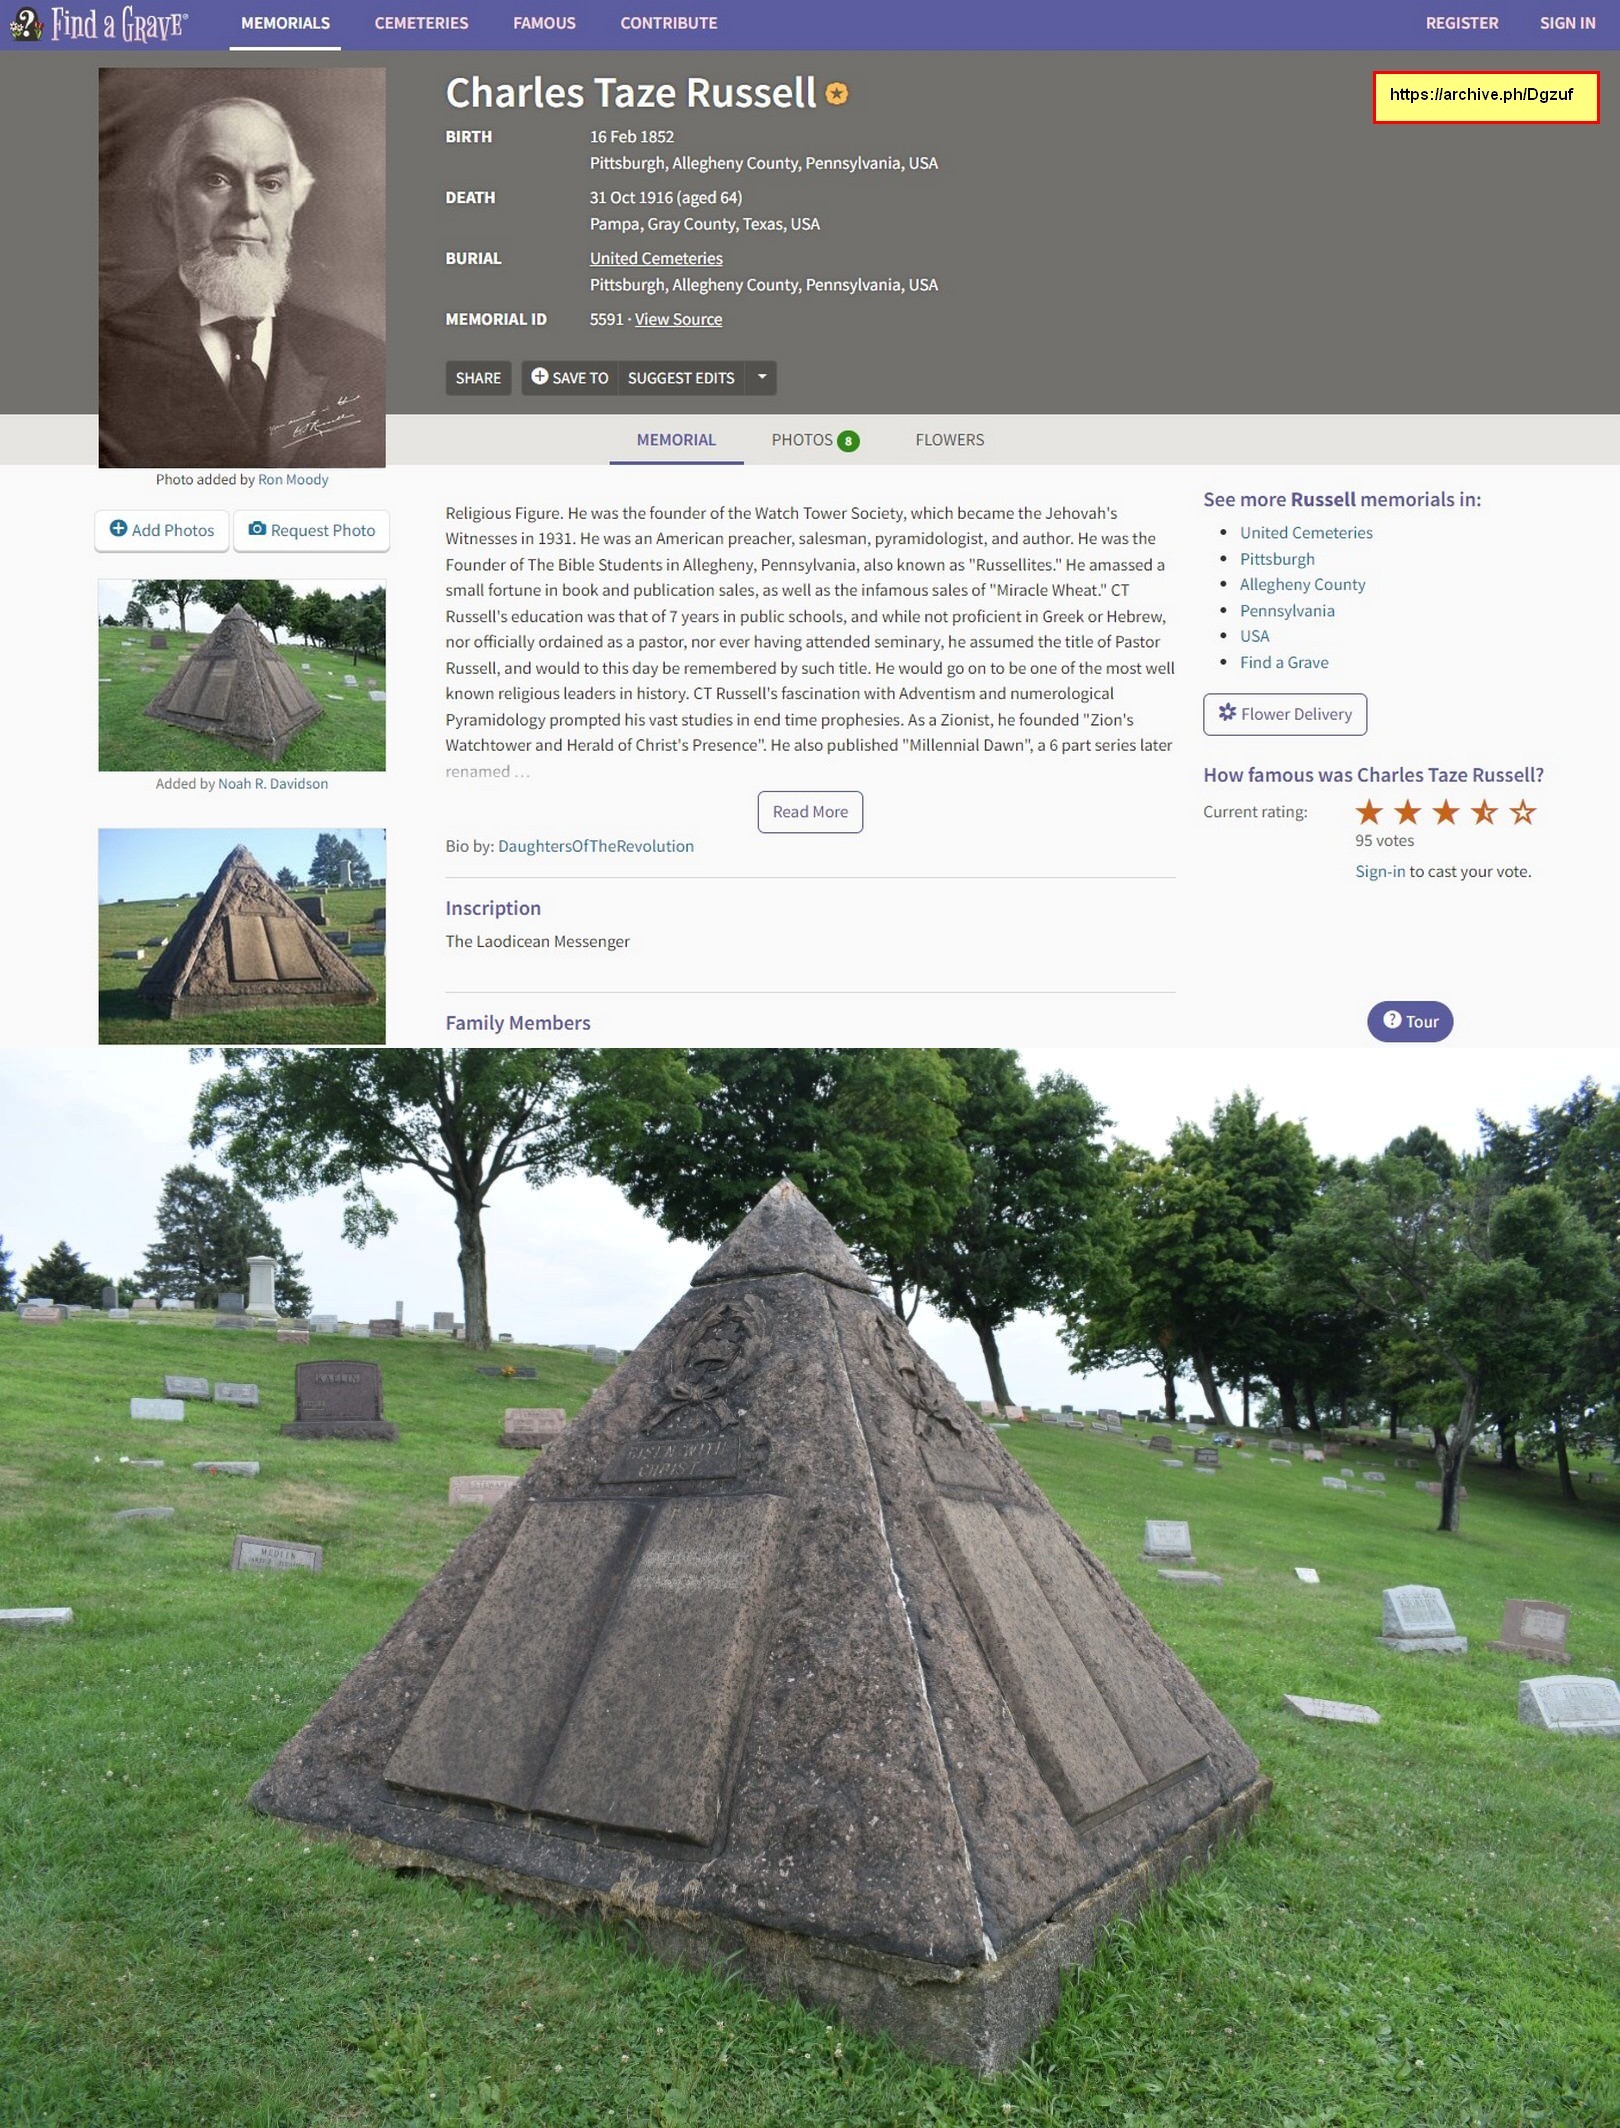Screen dimensions: 1620x2128
Task: Click the Save To button
Action: 570,378
